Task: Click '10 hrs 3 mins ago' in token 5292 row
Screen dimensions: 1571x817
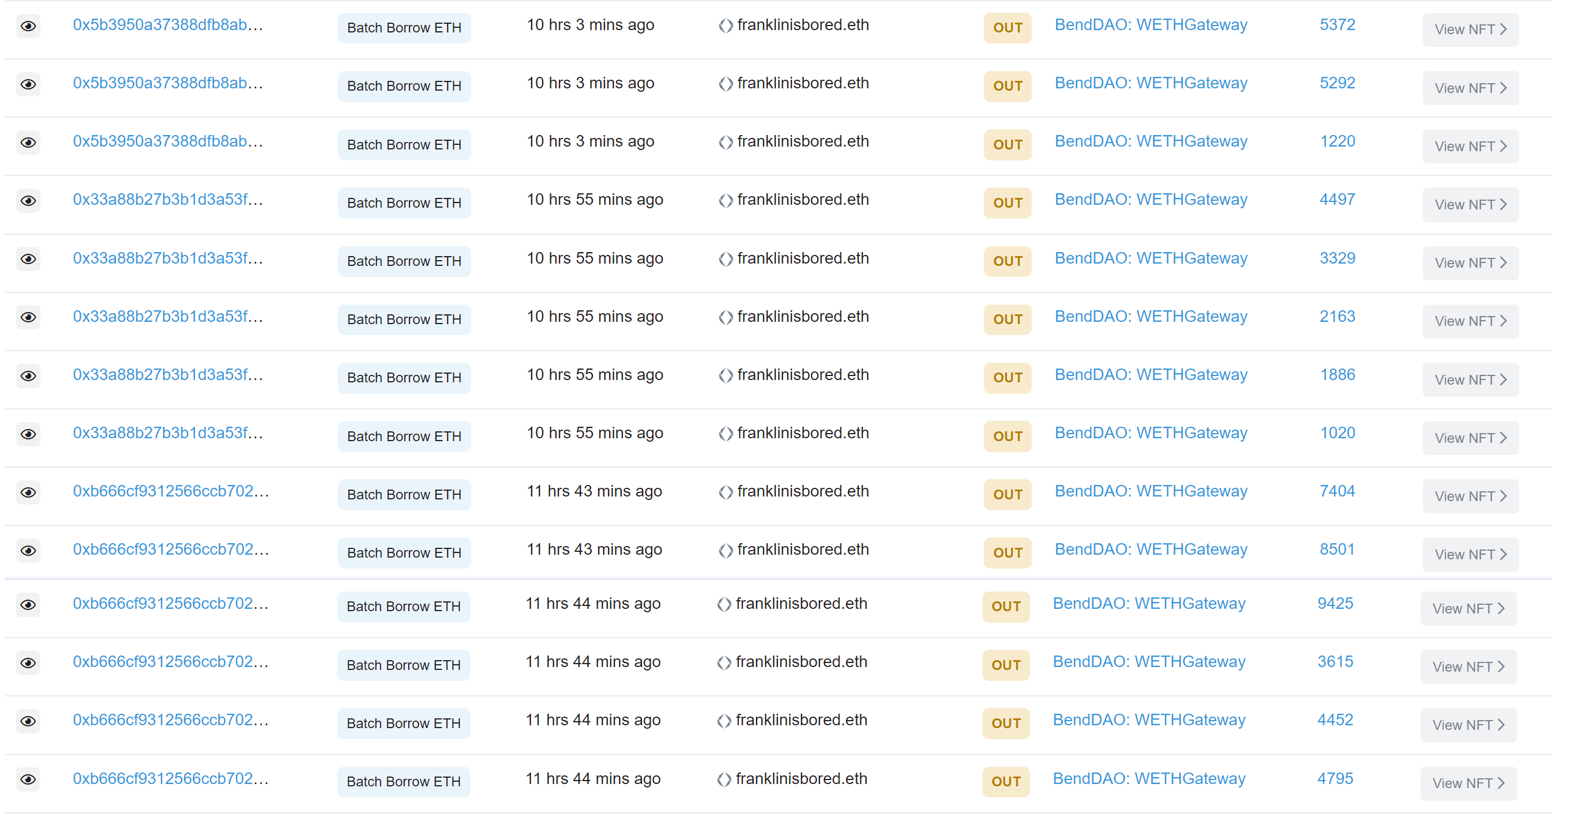Action: 591,83
